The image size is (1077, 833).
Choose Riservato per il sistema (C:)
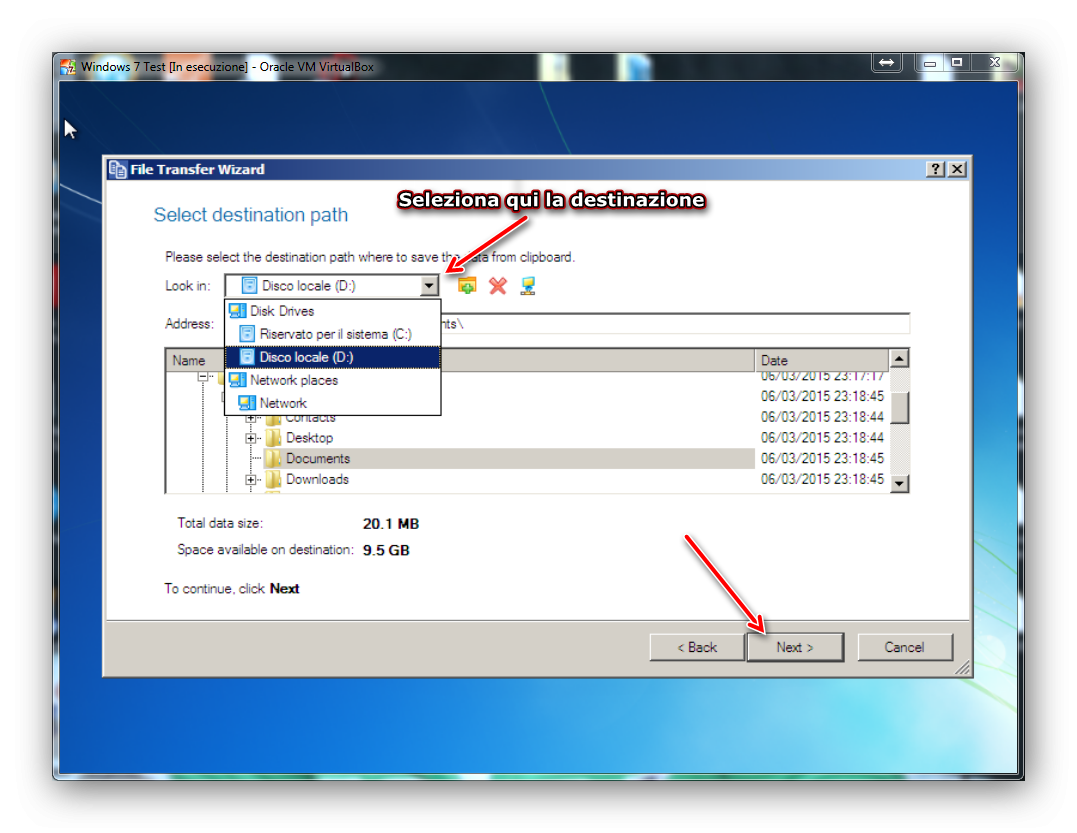click(x=333, y=334)
